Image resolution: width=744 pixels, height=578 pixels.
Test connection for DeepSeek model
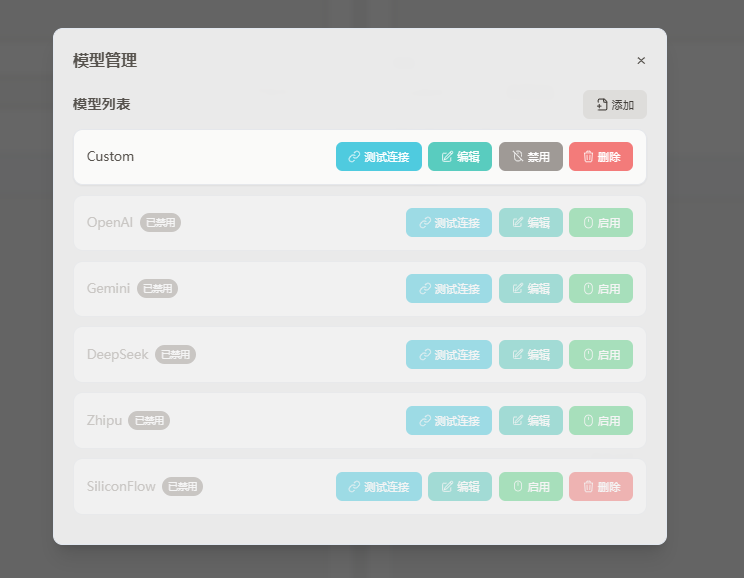448,354
